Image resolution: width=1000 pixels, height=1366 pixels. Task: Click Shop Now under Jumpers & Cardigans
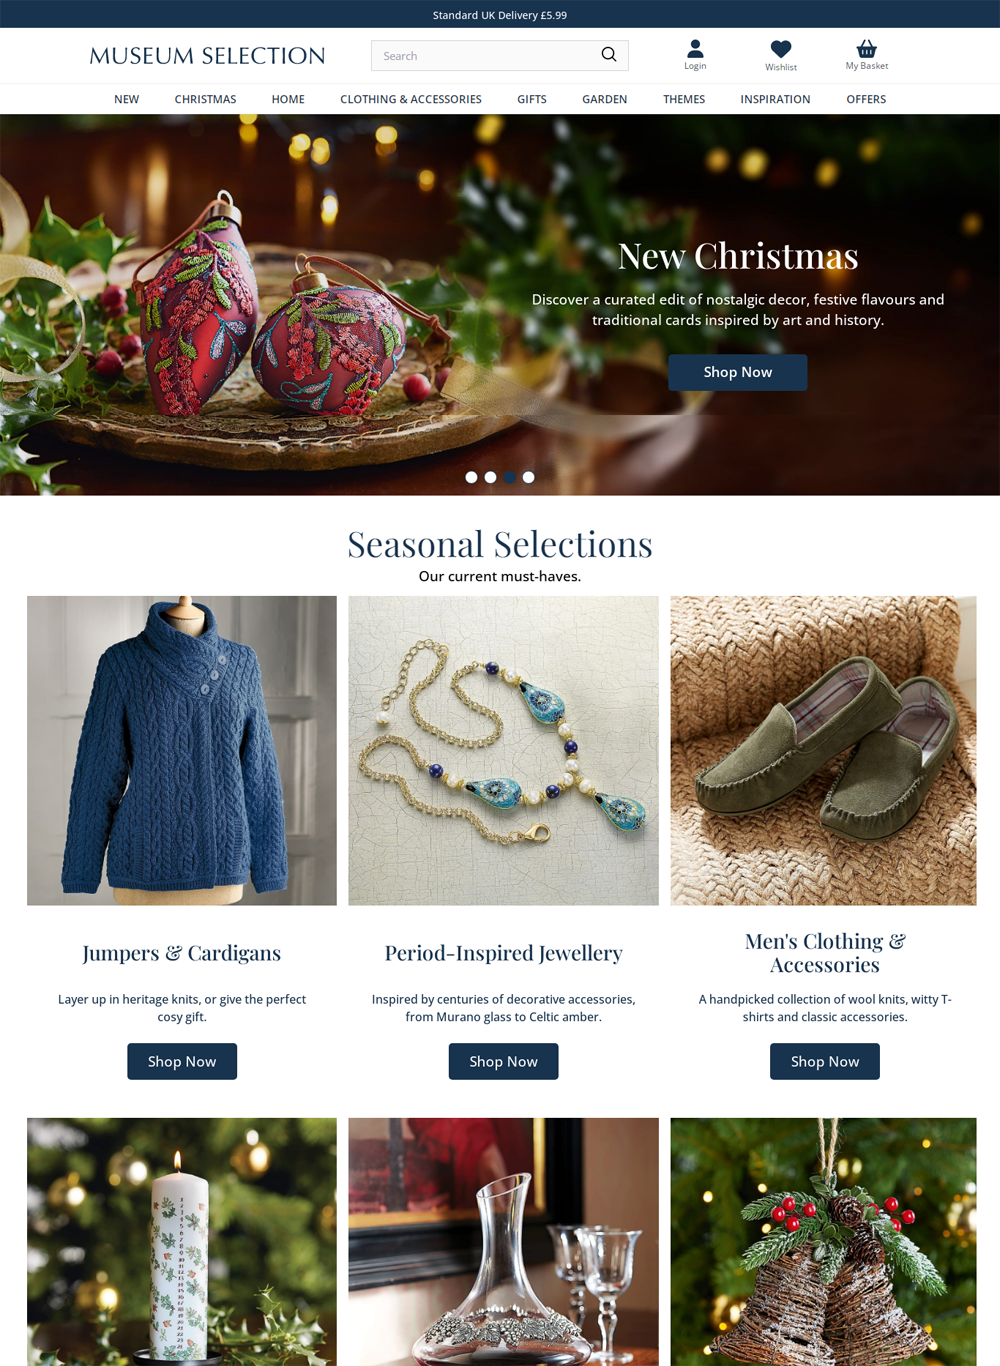[182, 1061]
